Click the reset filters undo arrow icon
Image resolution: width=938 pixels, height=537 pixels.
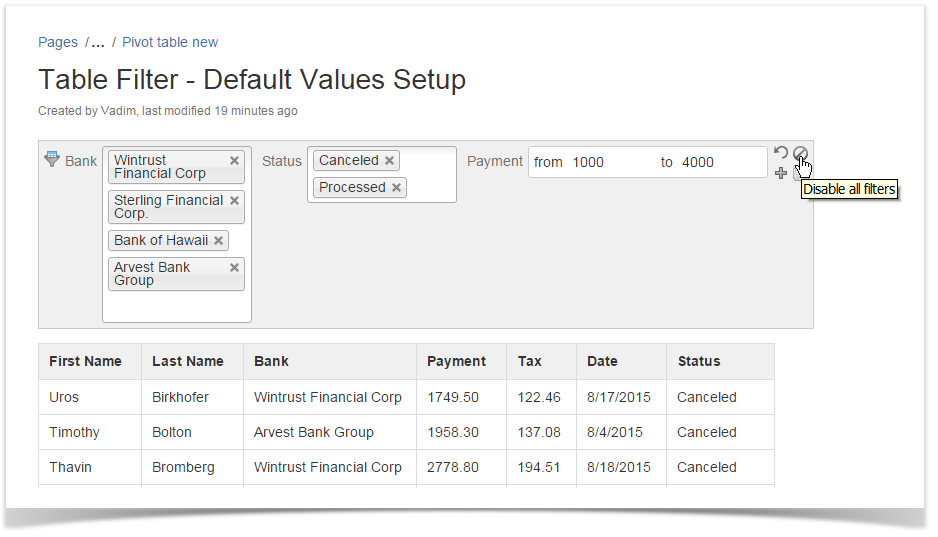click(x=781, y=152)
